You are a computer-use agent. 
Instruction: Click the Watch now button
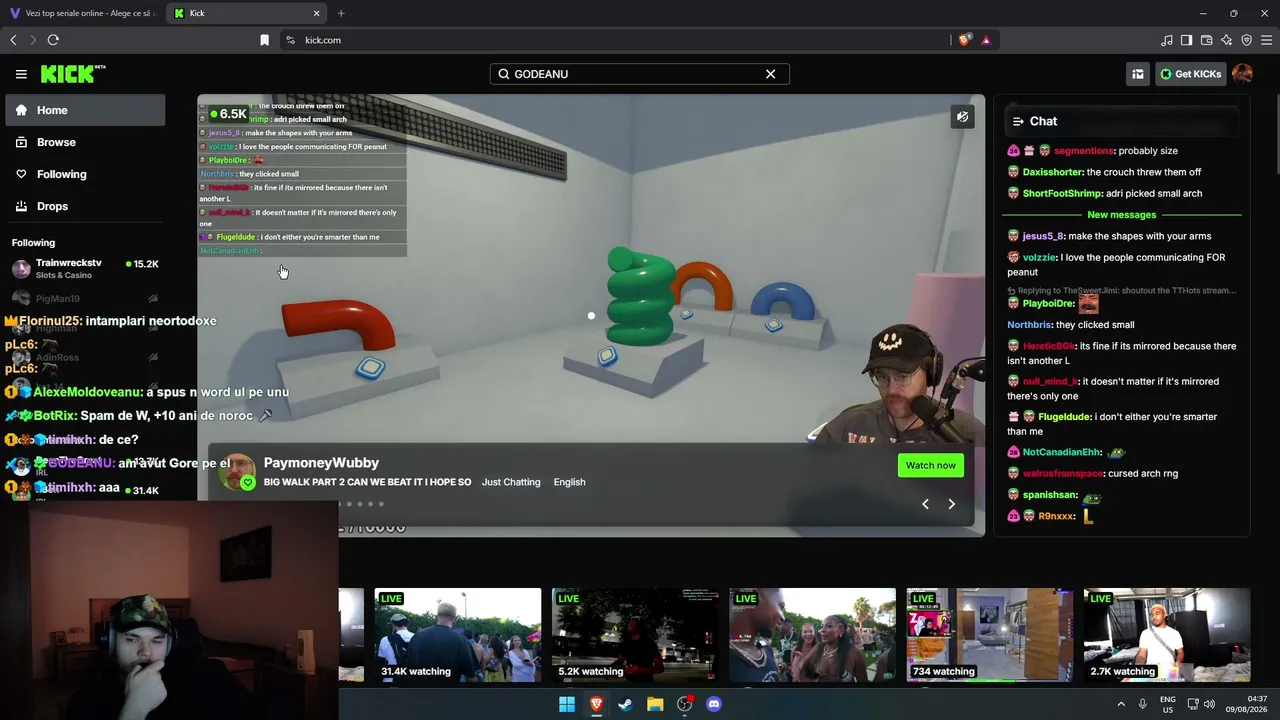tap(930, 465)
